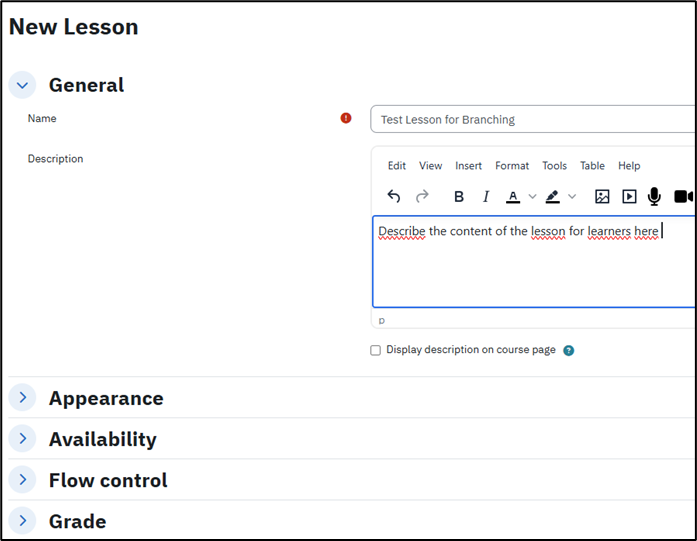Viewport: 697px width, 541px height.
Task: Collapse the General section
Action: [22, 85]
